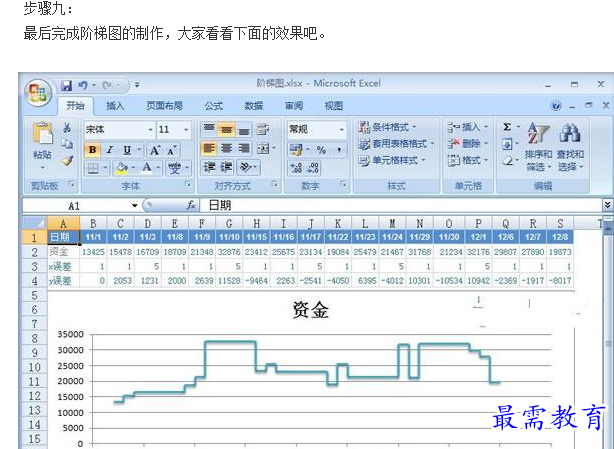Decrease font size with the smaller A
This screenshot has height=449, width=614.
[x=172, y=150]
